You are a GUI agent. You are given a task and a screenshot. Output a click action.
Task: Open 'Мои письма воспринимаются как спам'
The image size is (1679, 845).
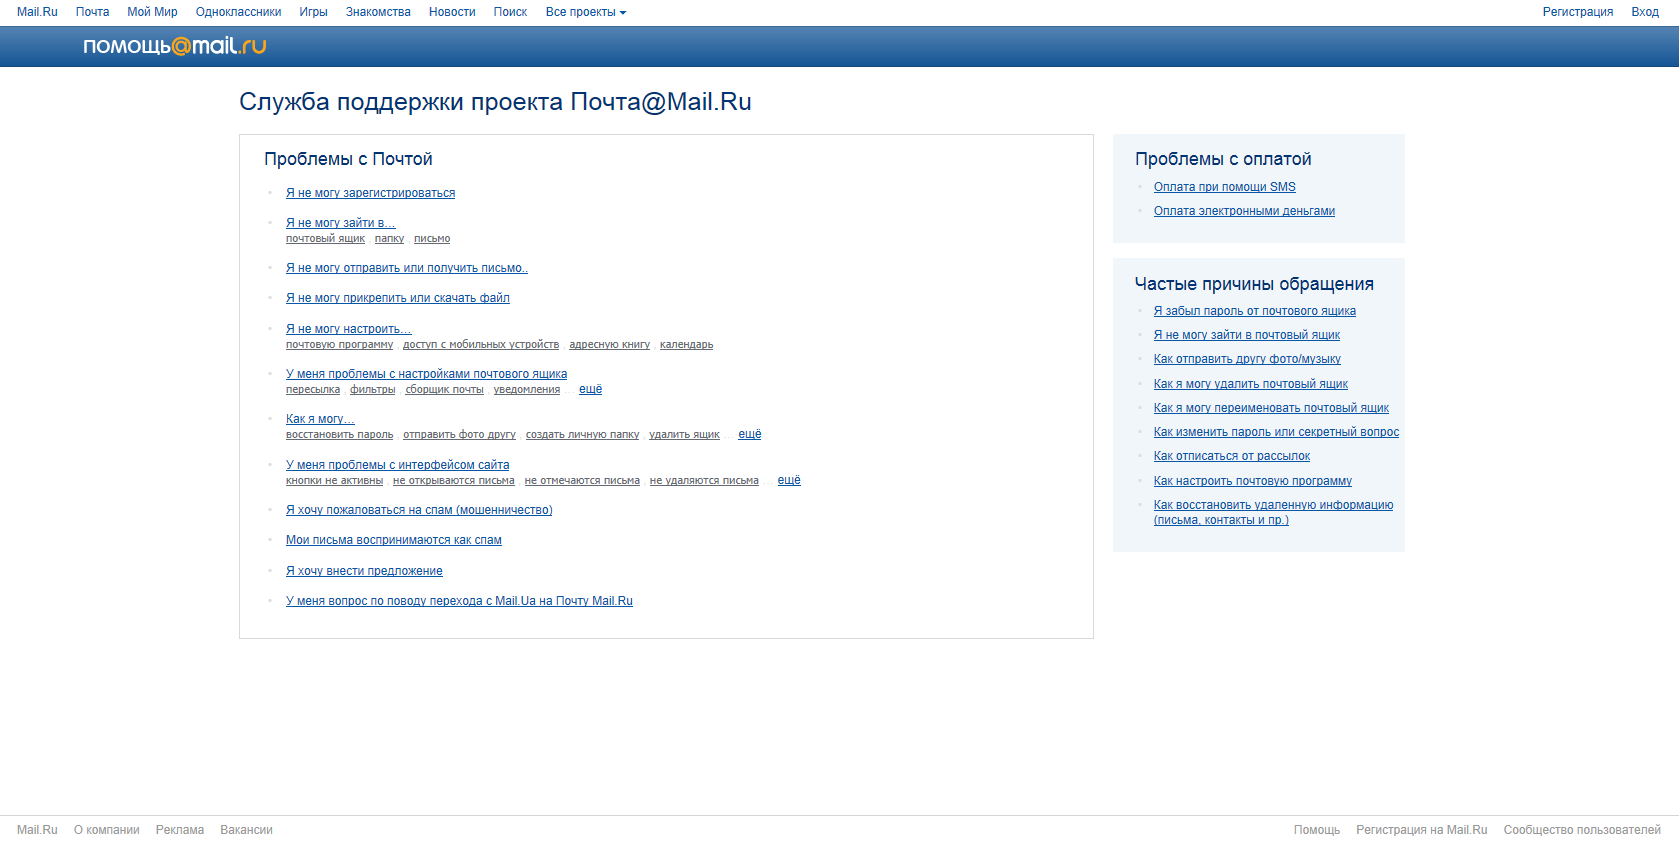tap(394, 540)
